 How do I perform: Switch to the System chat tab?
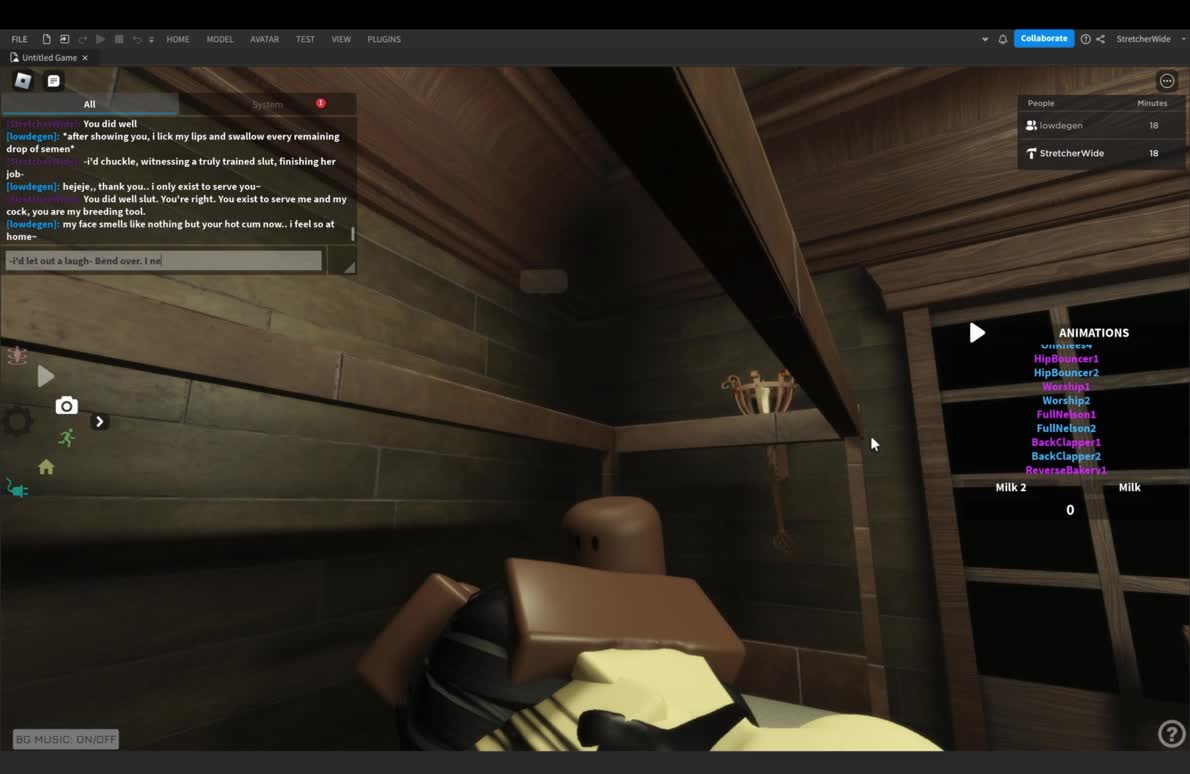(267, 104)
